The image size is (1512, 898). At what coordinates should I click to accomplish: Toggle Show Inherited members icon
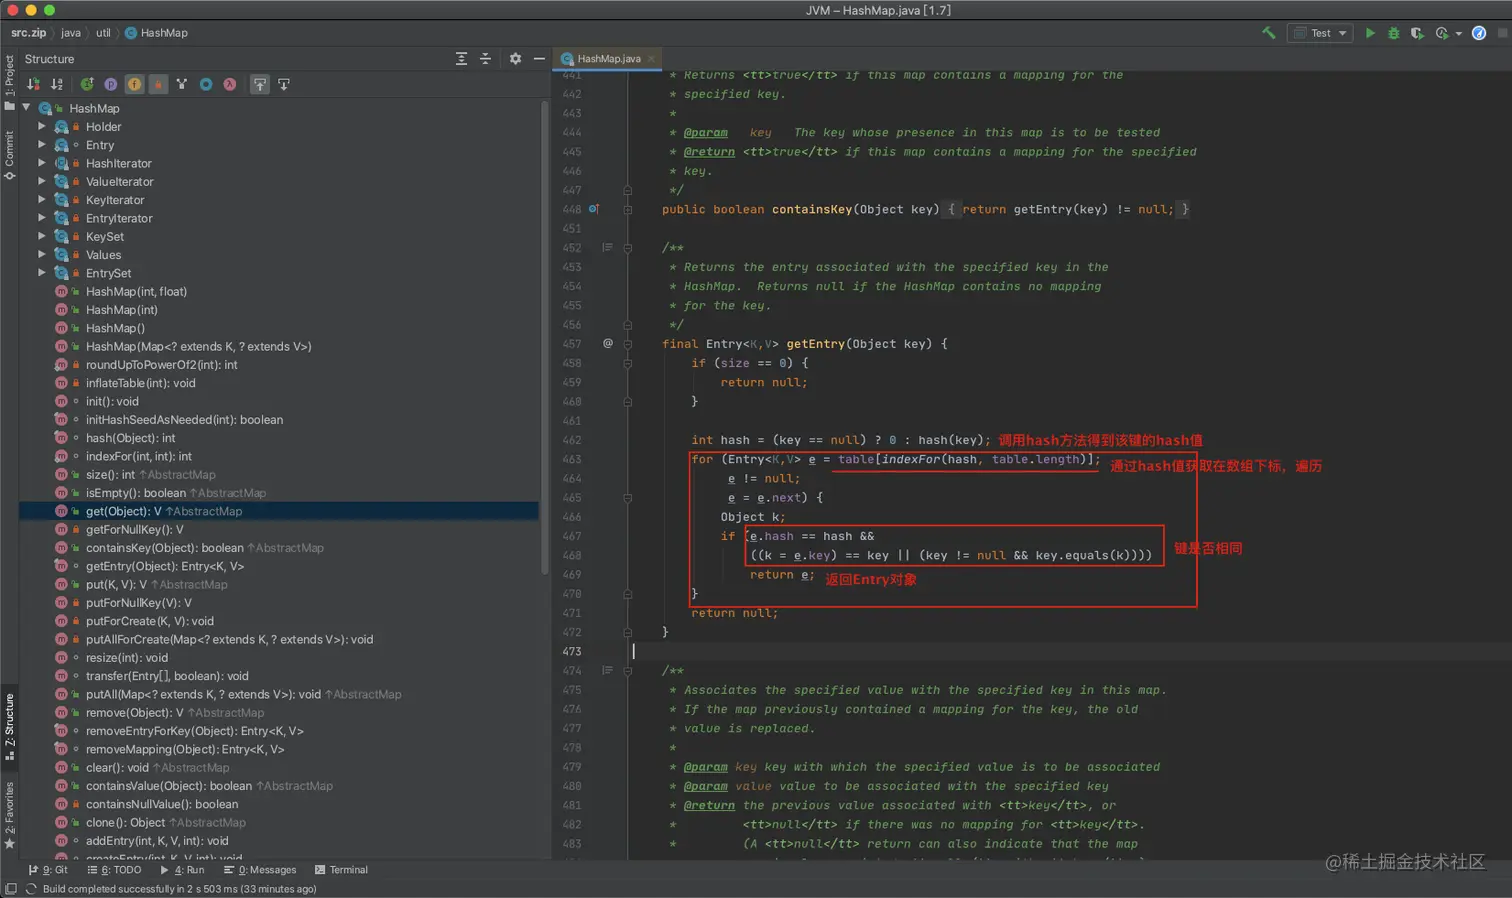click(87, 84)
